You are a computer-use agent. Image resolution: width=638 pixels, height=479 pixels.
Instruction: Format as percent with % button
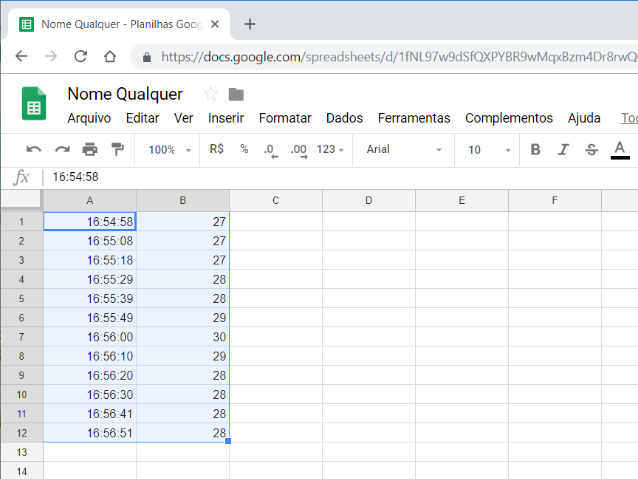[x=244, y=149]
